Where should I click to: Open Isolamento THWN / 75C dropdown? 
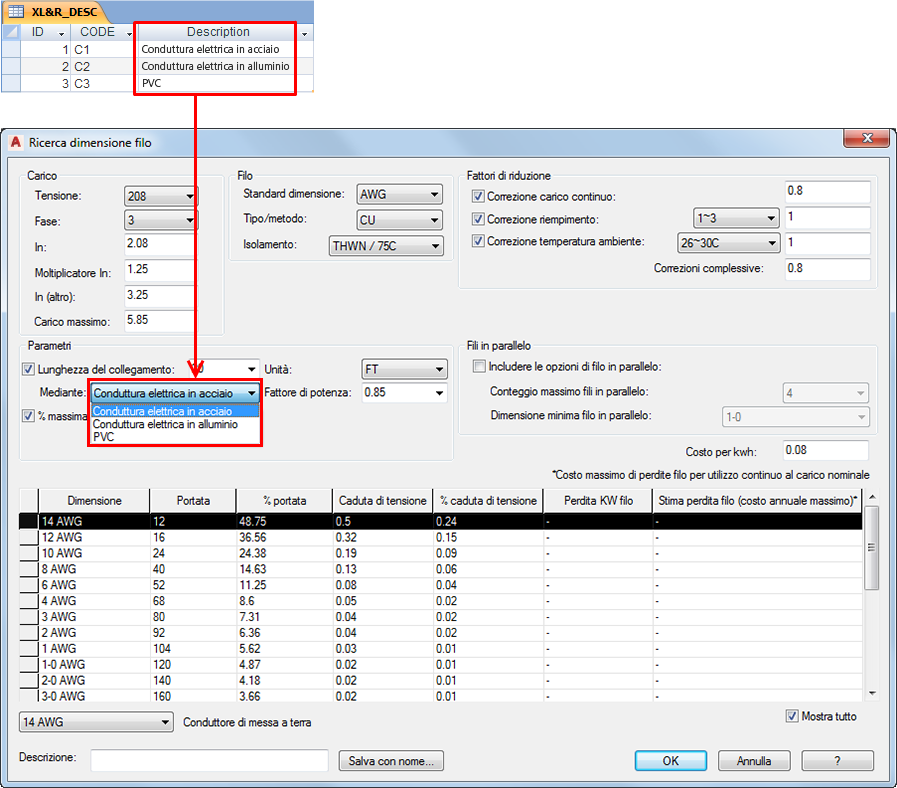point(386,246)
